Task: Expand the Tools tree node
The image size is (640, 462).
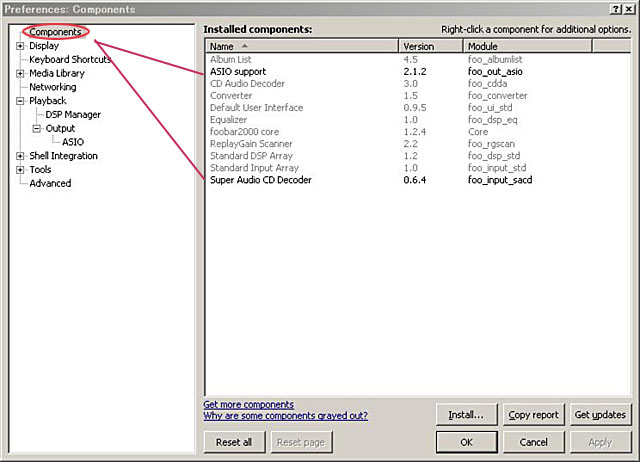Action: (x=20, y=170)
